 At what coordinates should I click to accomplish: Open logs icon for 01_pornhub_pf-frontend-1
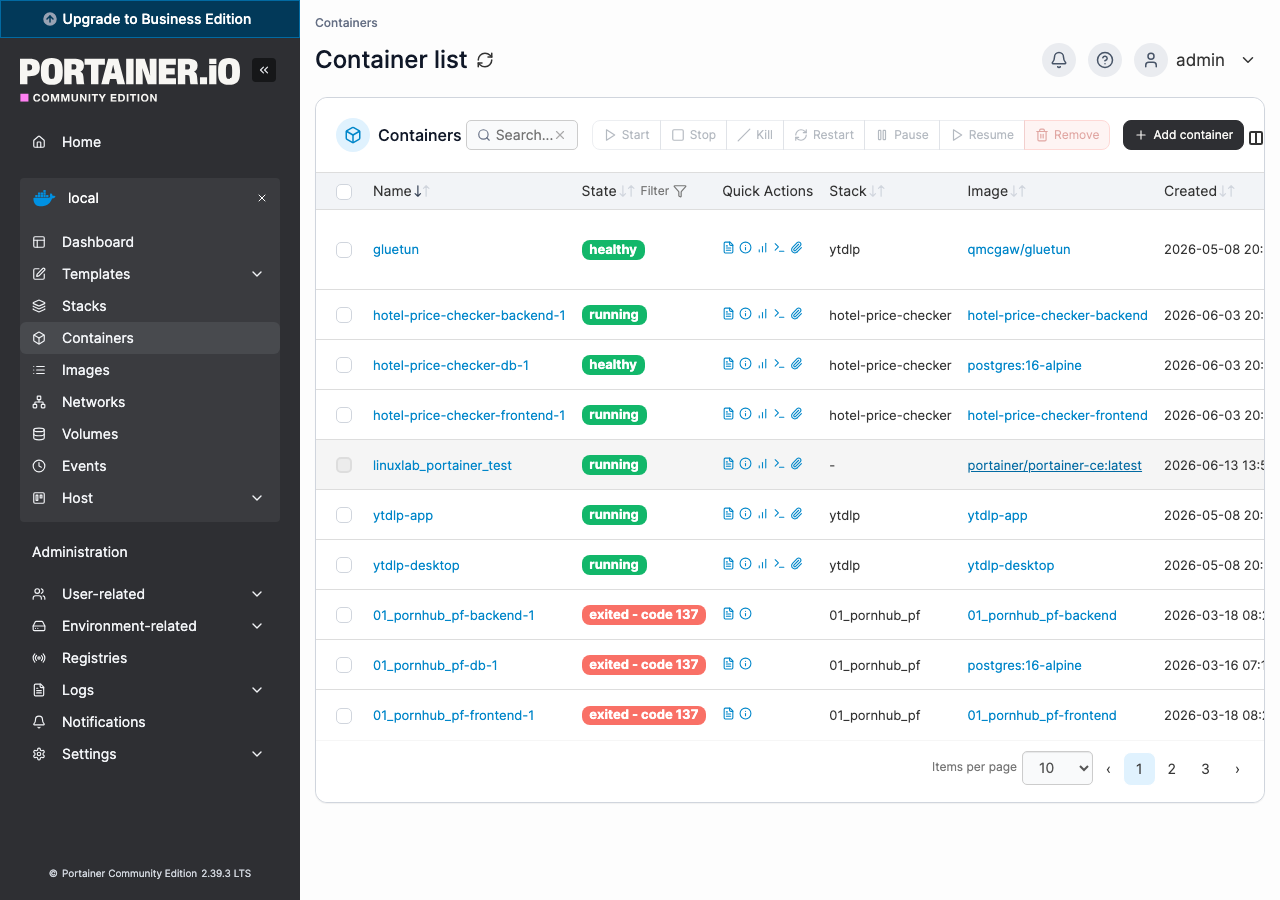click(728, 714)
